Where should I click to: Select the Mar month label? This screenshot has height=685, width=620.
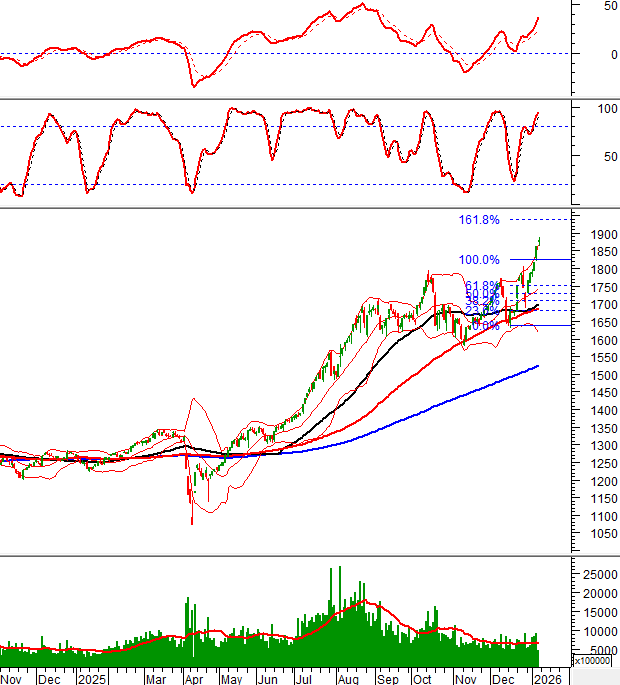157,678
